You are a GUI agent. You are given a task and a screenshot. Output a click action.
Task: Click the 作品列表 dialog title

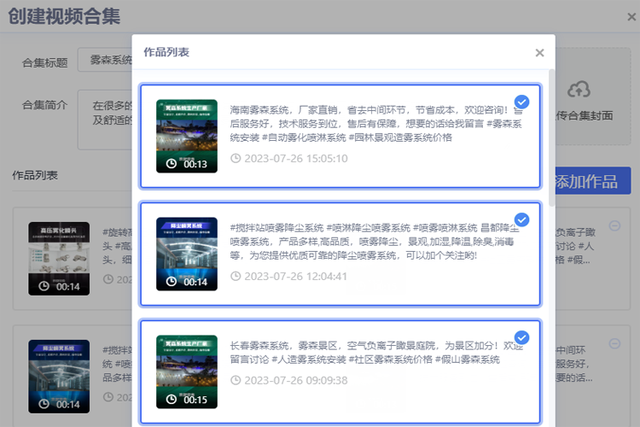pyautogui.click(x=166, y=52)
